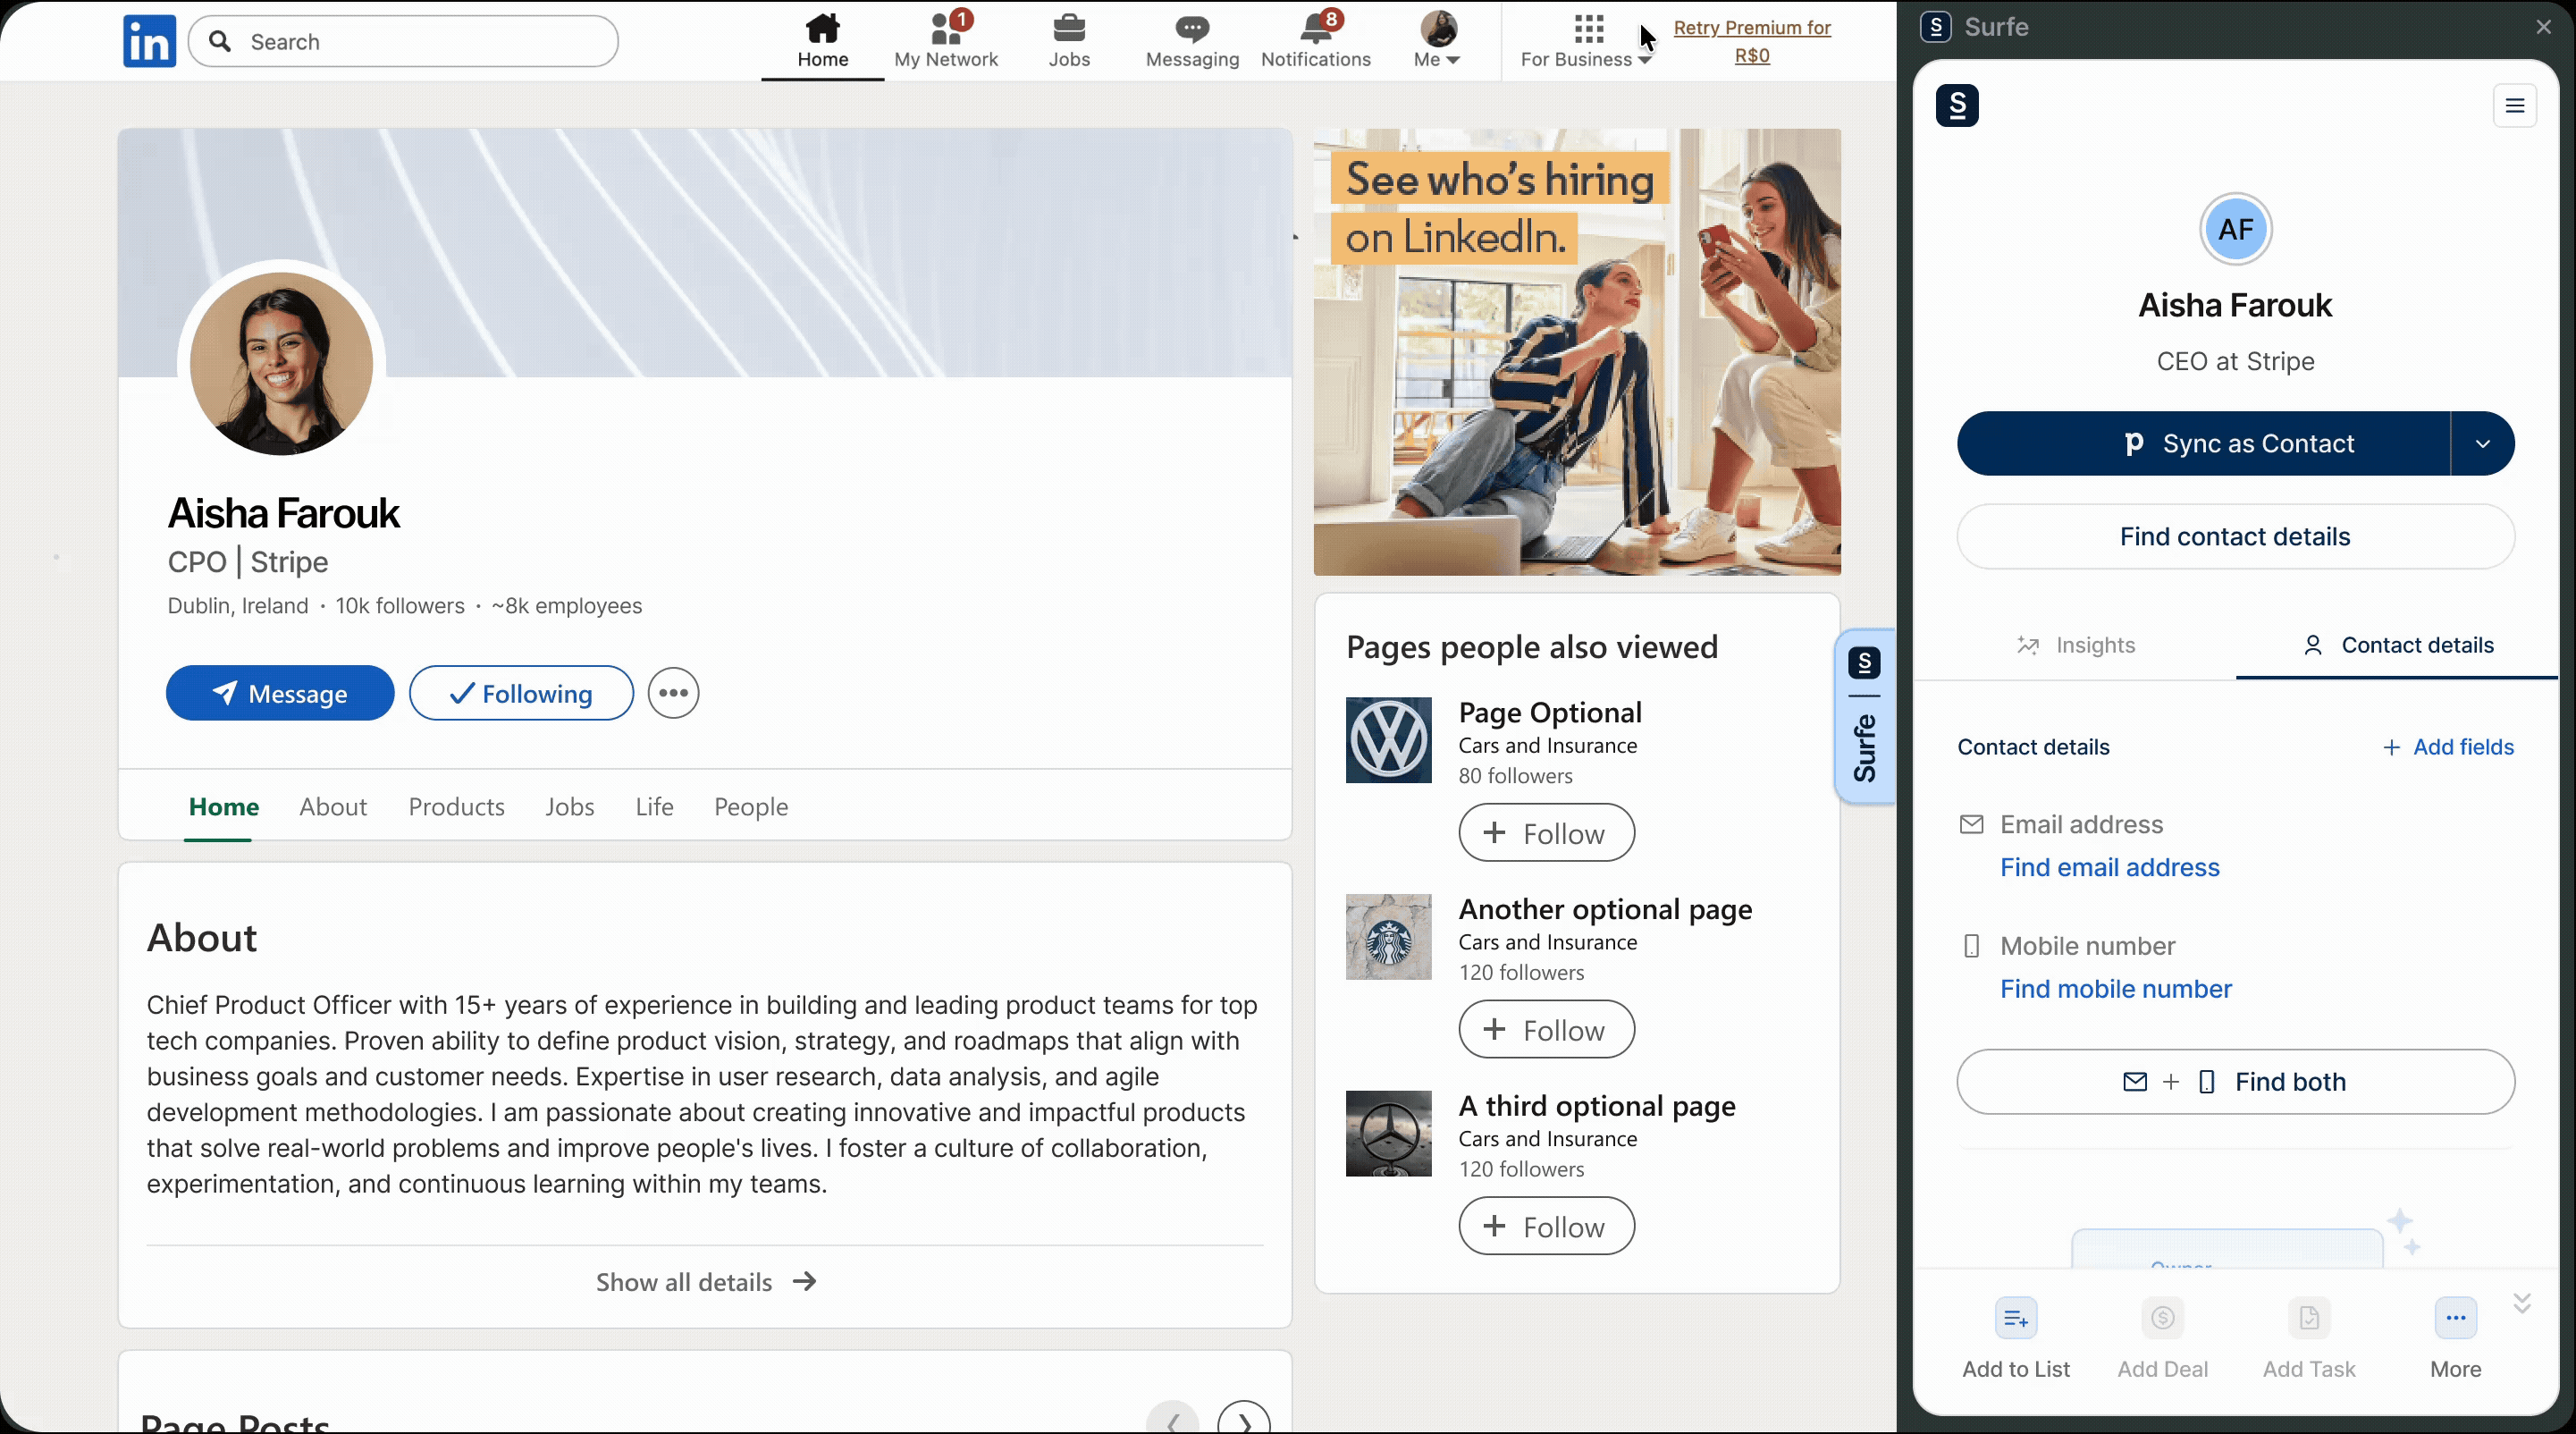Open the Jobs briefcase icon

click(x=1069, y=41)
